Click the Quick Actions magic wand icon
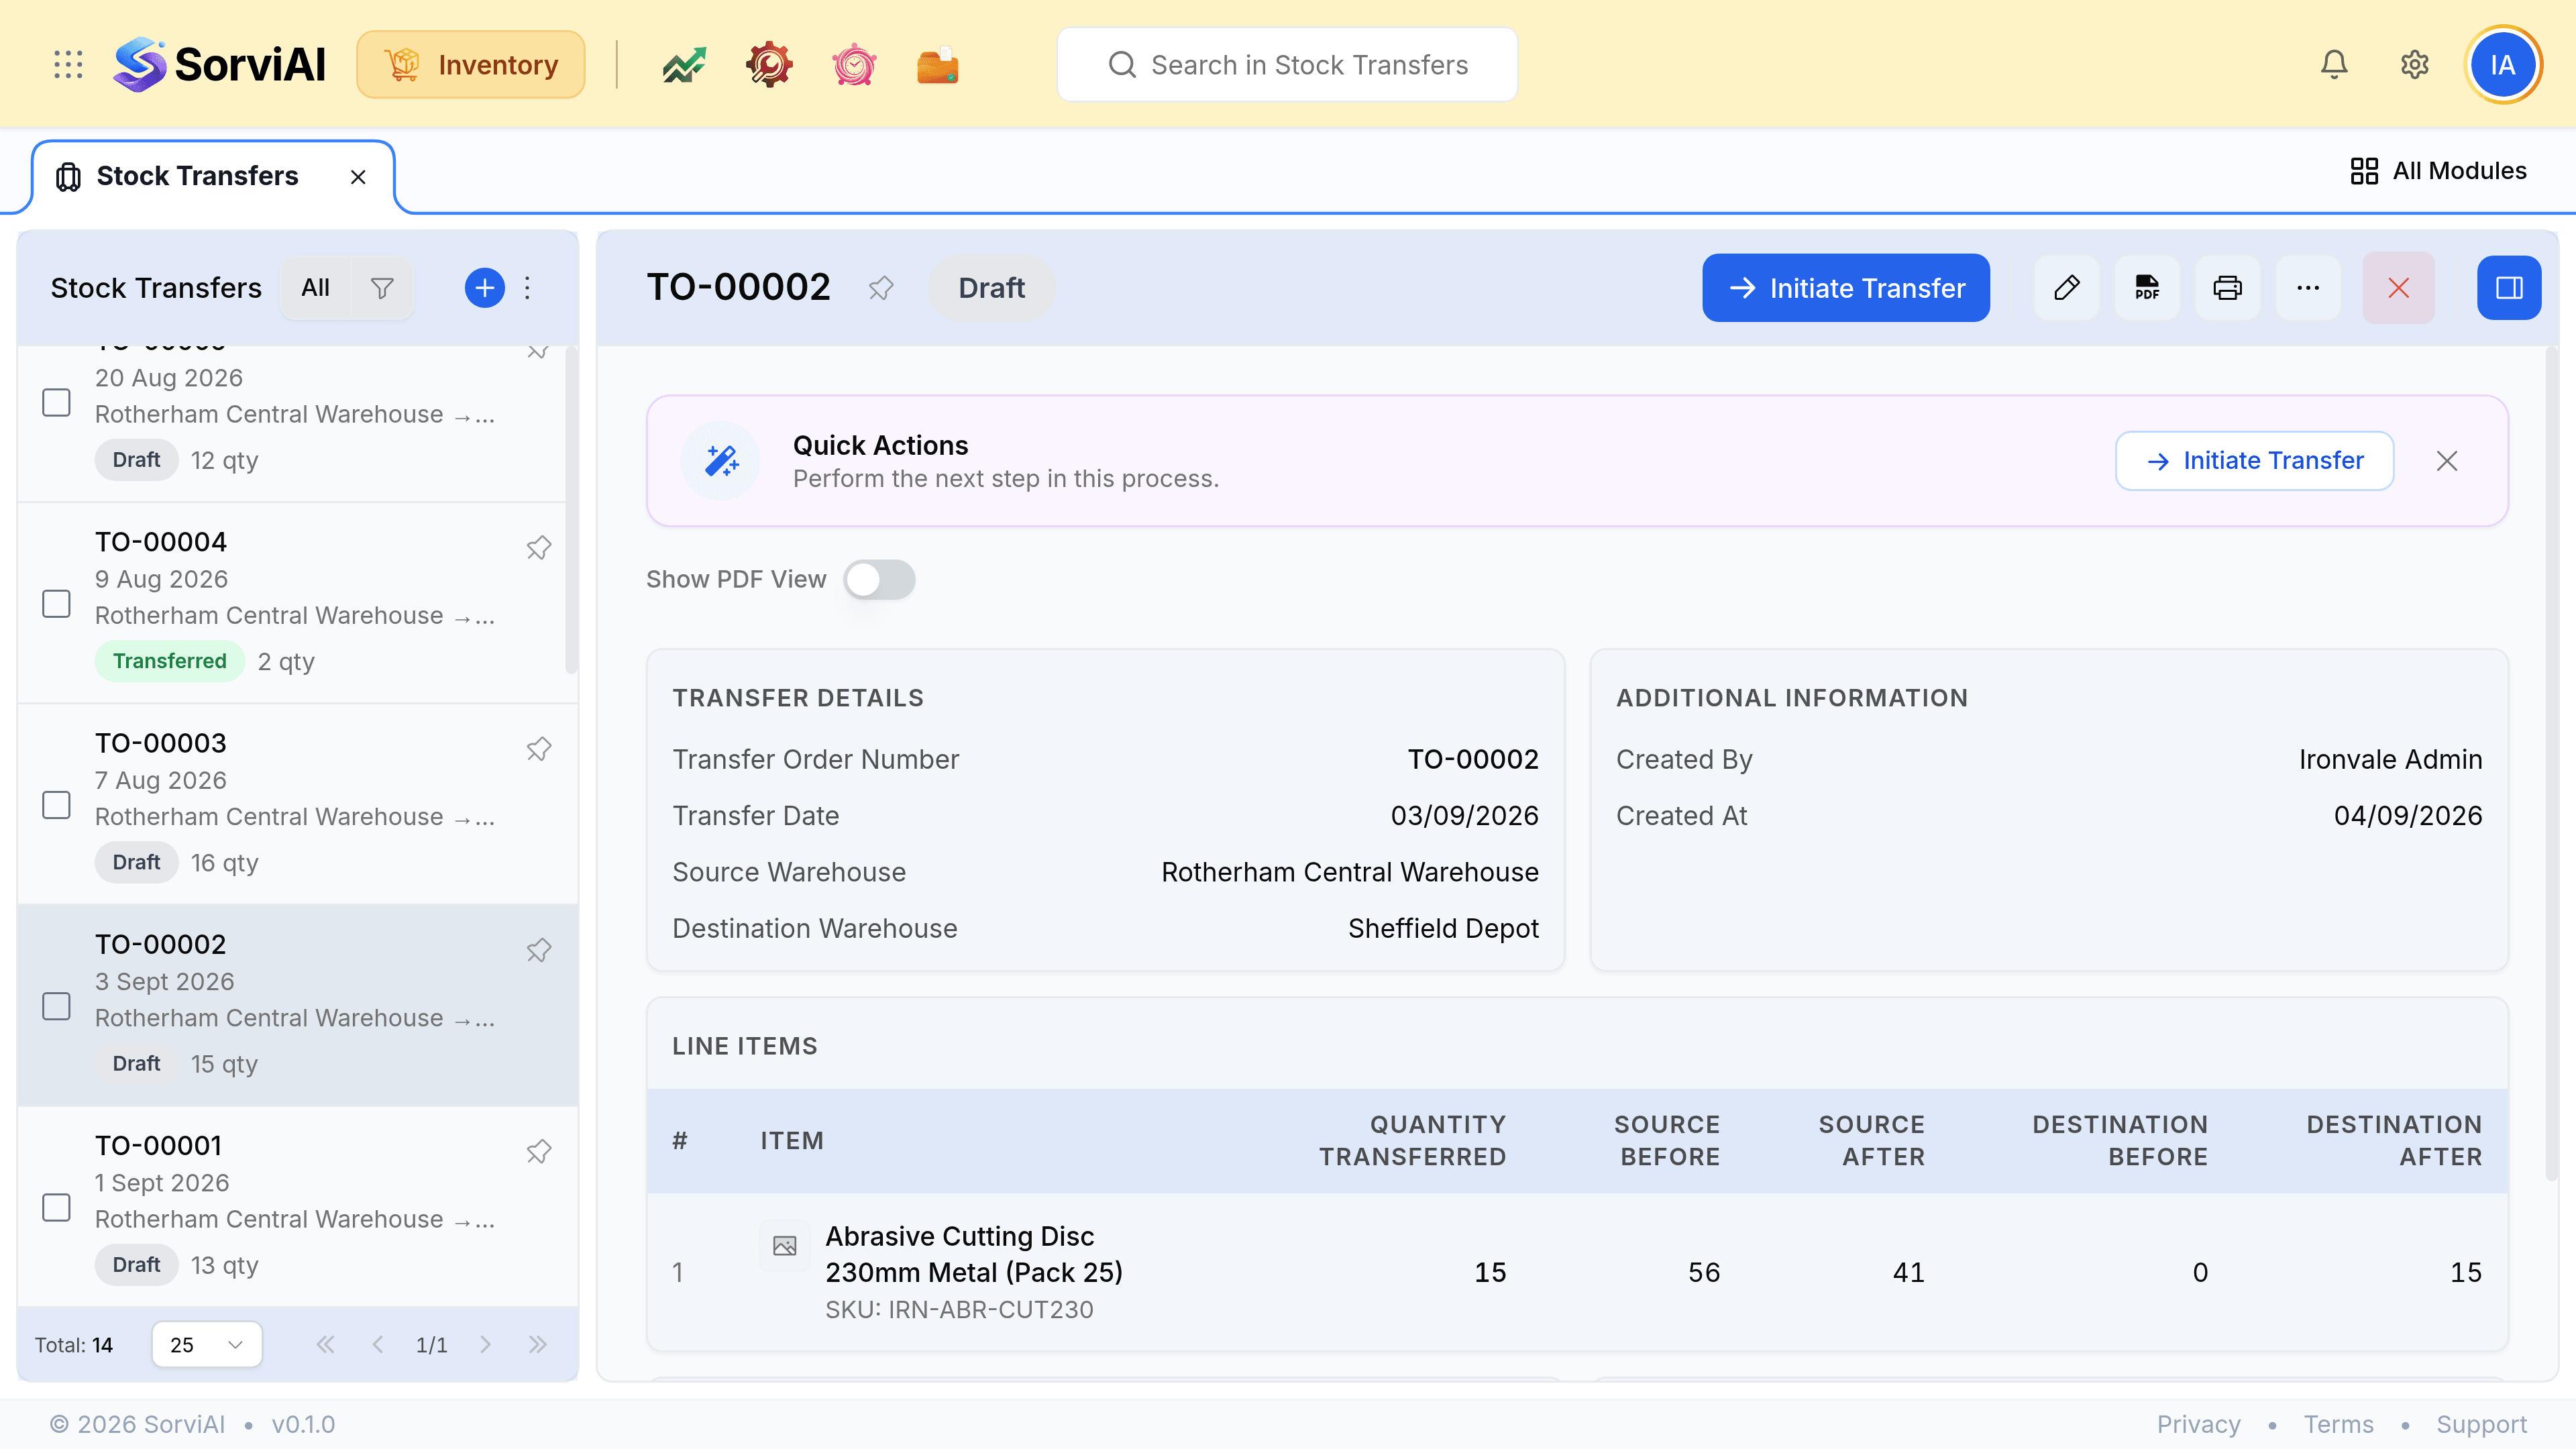 [x=721, y=461]
